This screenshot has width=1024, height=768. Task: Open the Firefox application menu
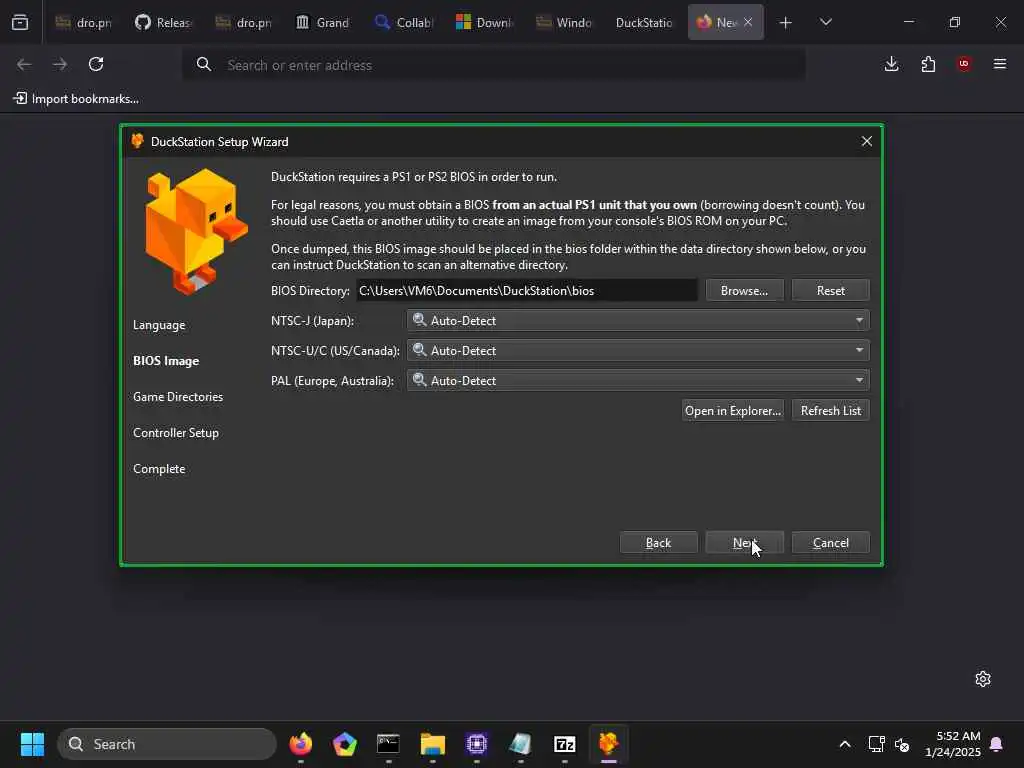(x=1000, y=64)
